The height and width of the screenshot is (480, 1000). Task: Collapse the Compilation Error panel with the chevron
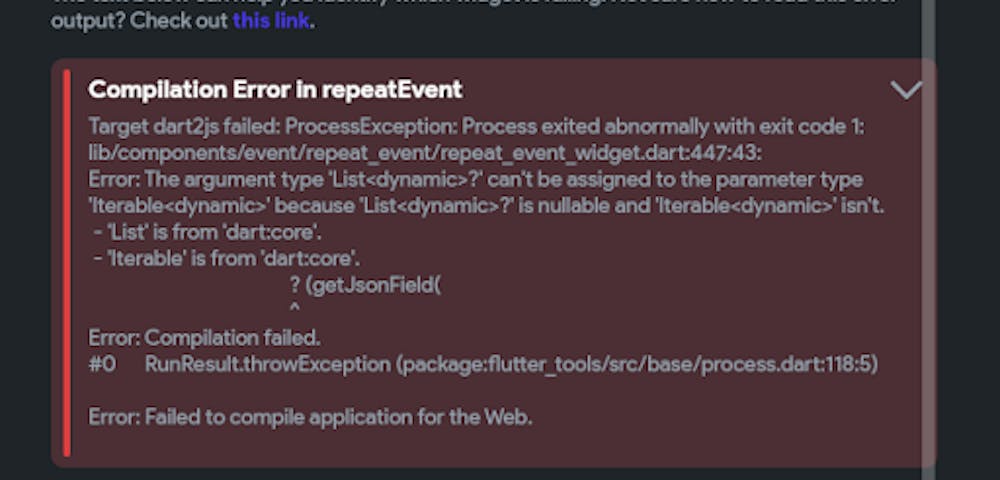pyautogui.click(x=906, y=91)
